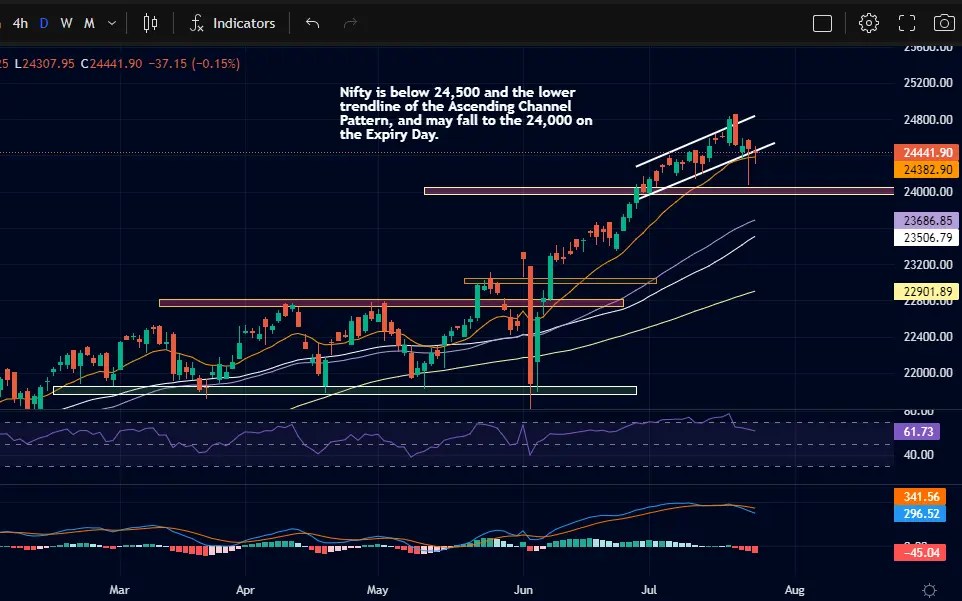Screen dimensions: 962x601
Task: Click the 24000.00 price axis label
Action: 928,191
